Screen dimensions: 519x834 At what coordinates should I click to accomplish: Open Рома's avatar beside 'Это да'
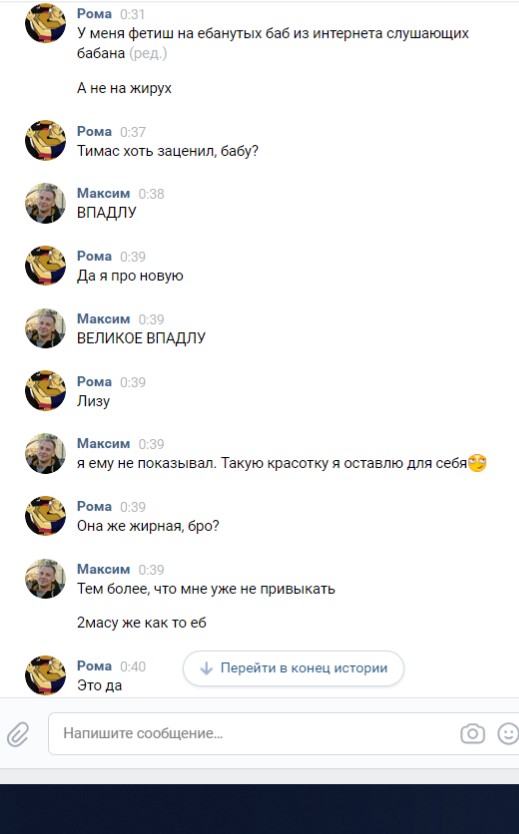(45, 675)
